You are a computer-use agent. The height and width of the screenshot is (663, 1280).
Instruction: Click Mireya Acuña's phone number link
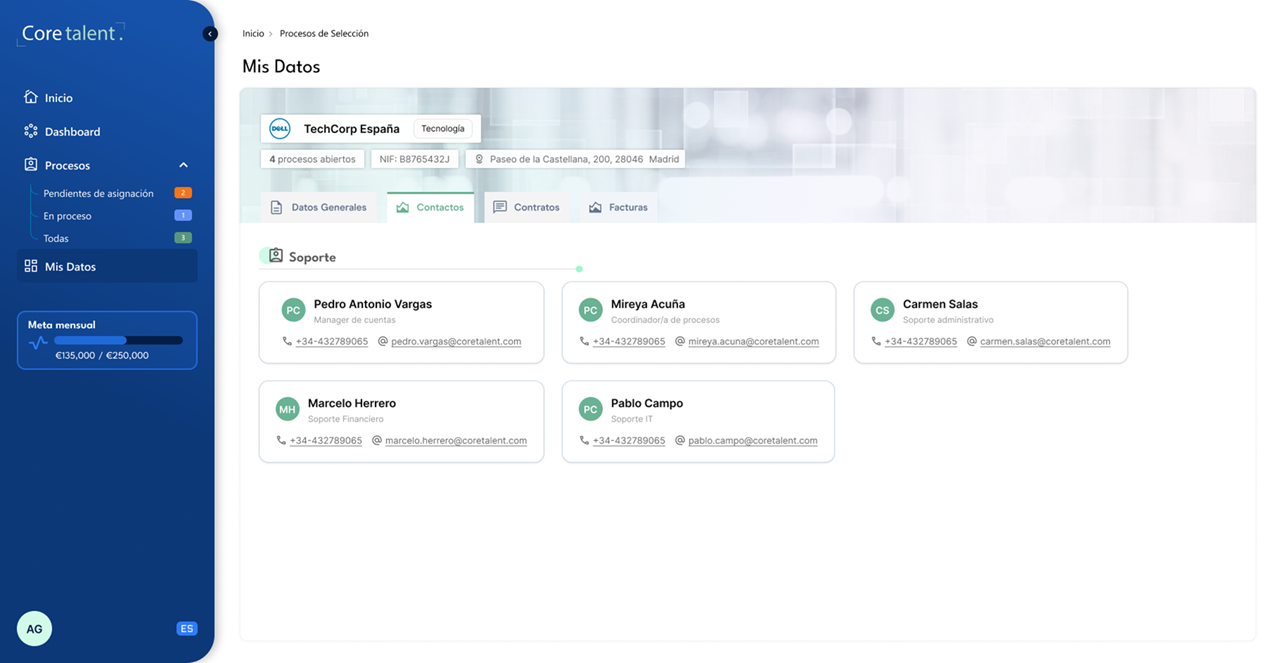pos(628,341)
